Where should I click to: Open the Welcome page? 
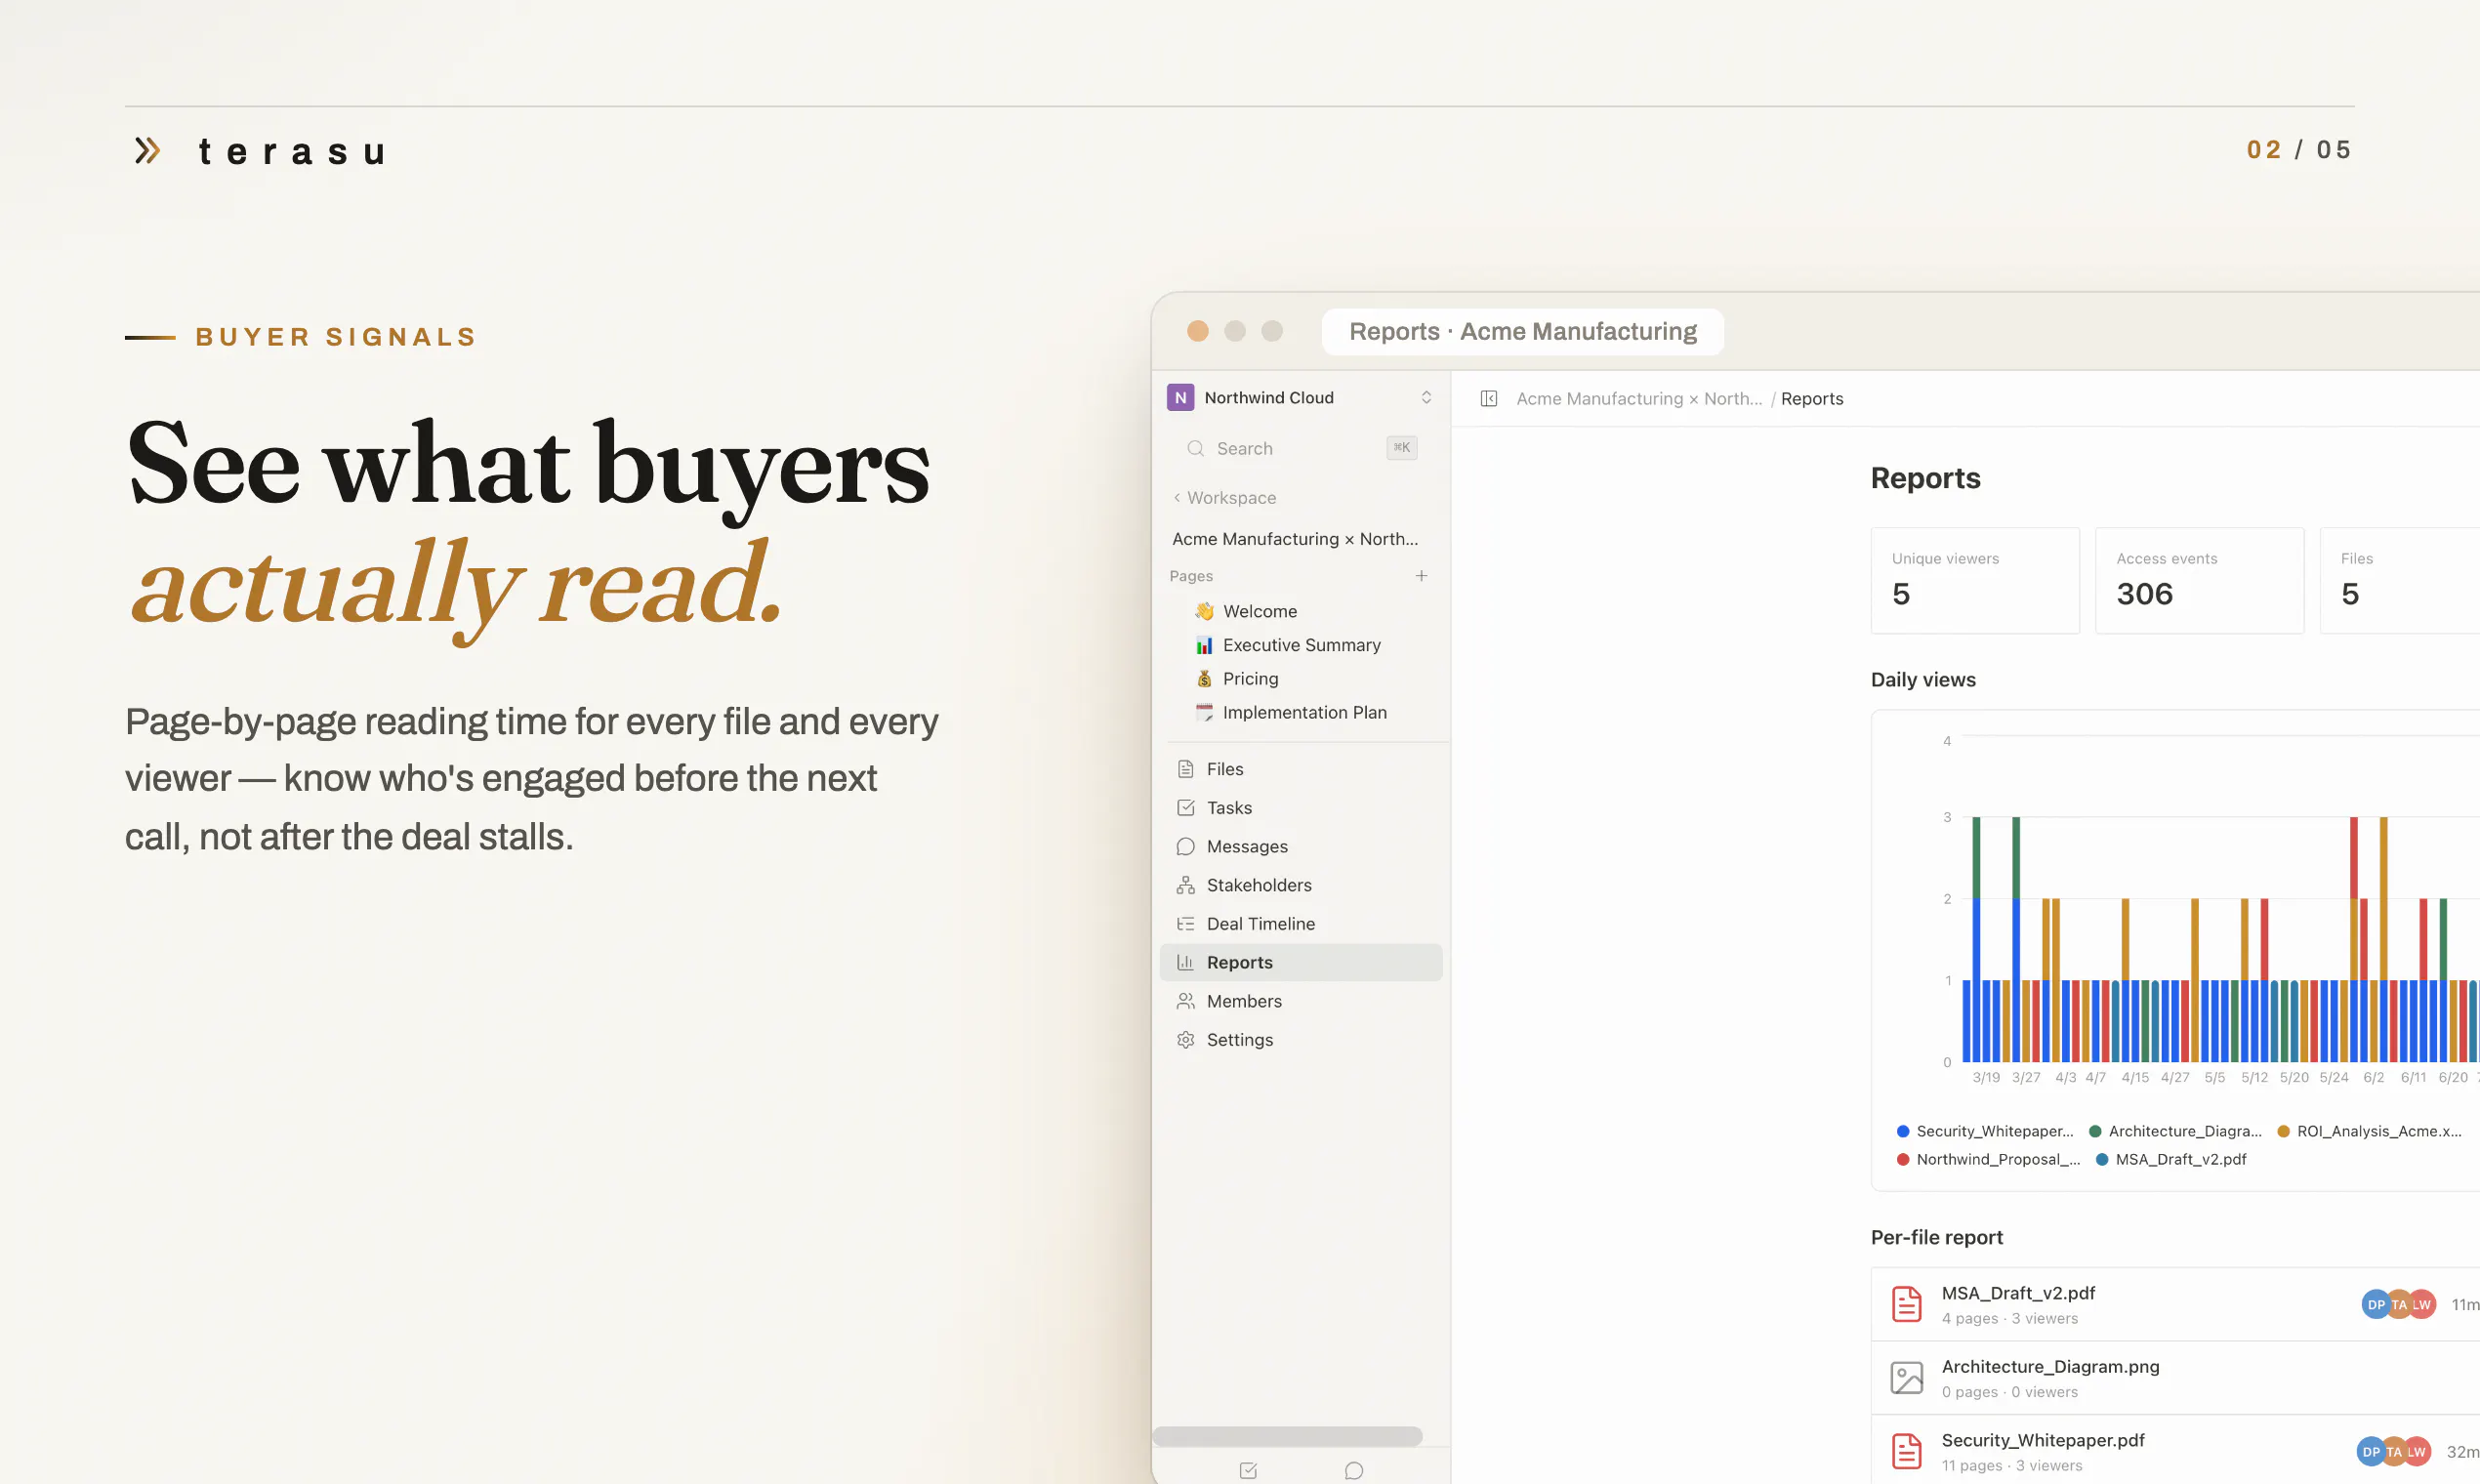pos(1259,611)
